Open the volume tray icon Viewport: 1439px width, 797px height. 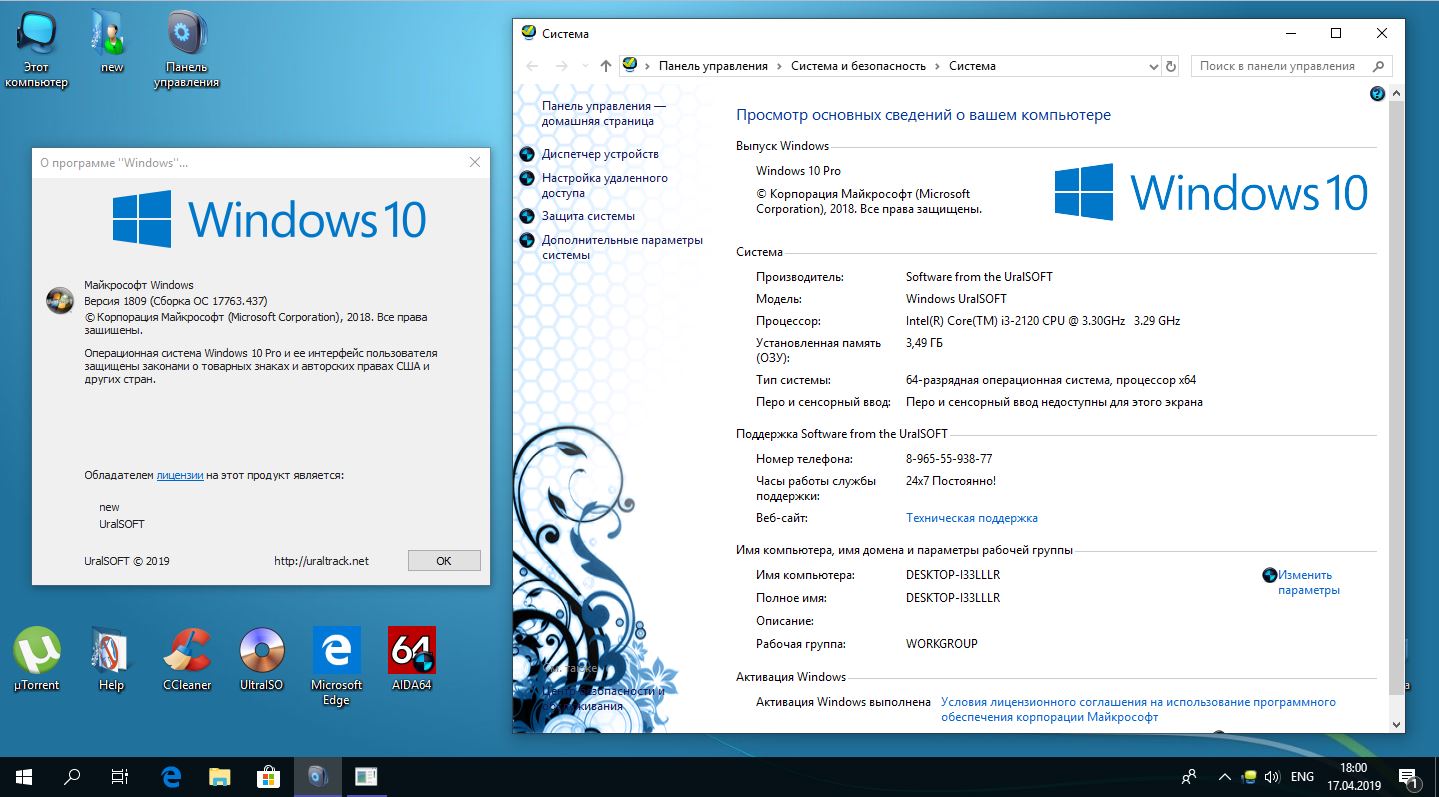click(1272, 776)
